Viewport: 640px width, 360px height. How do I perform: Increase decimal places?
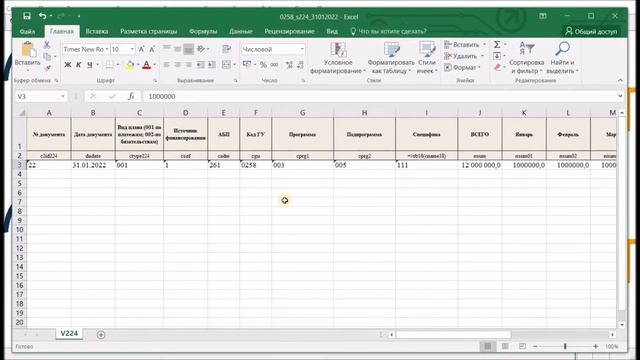pyautogui.click(x=289, y=65)
